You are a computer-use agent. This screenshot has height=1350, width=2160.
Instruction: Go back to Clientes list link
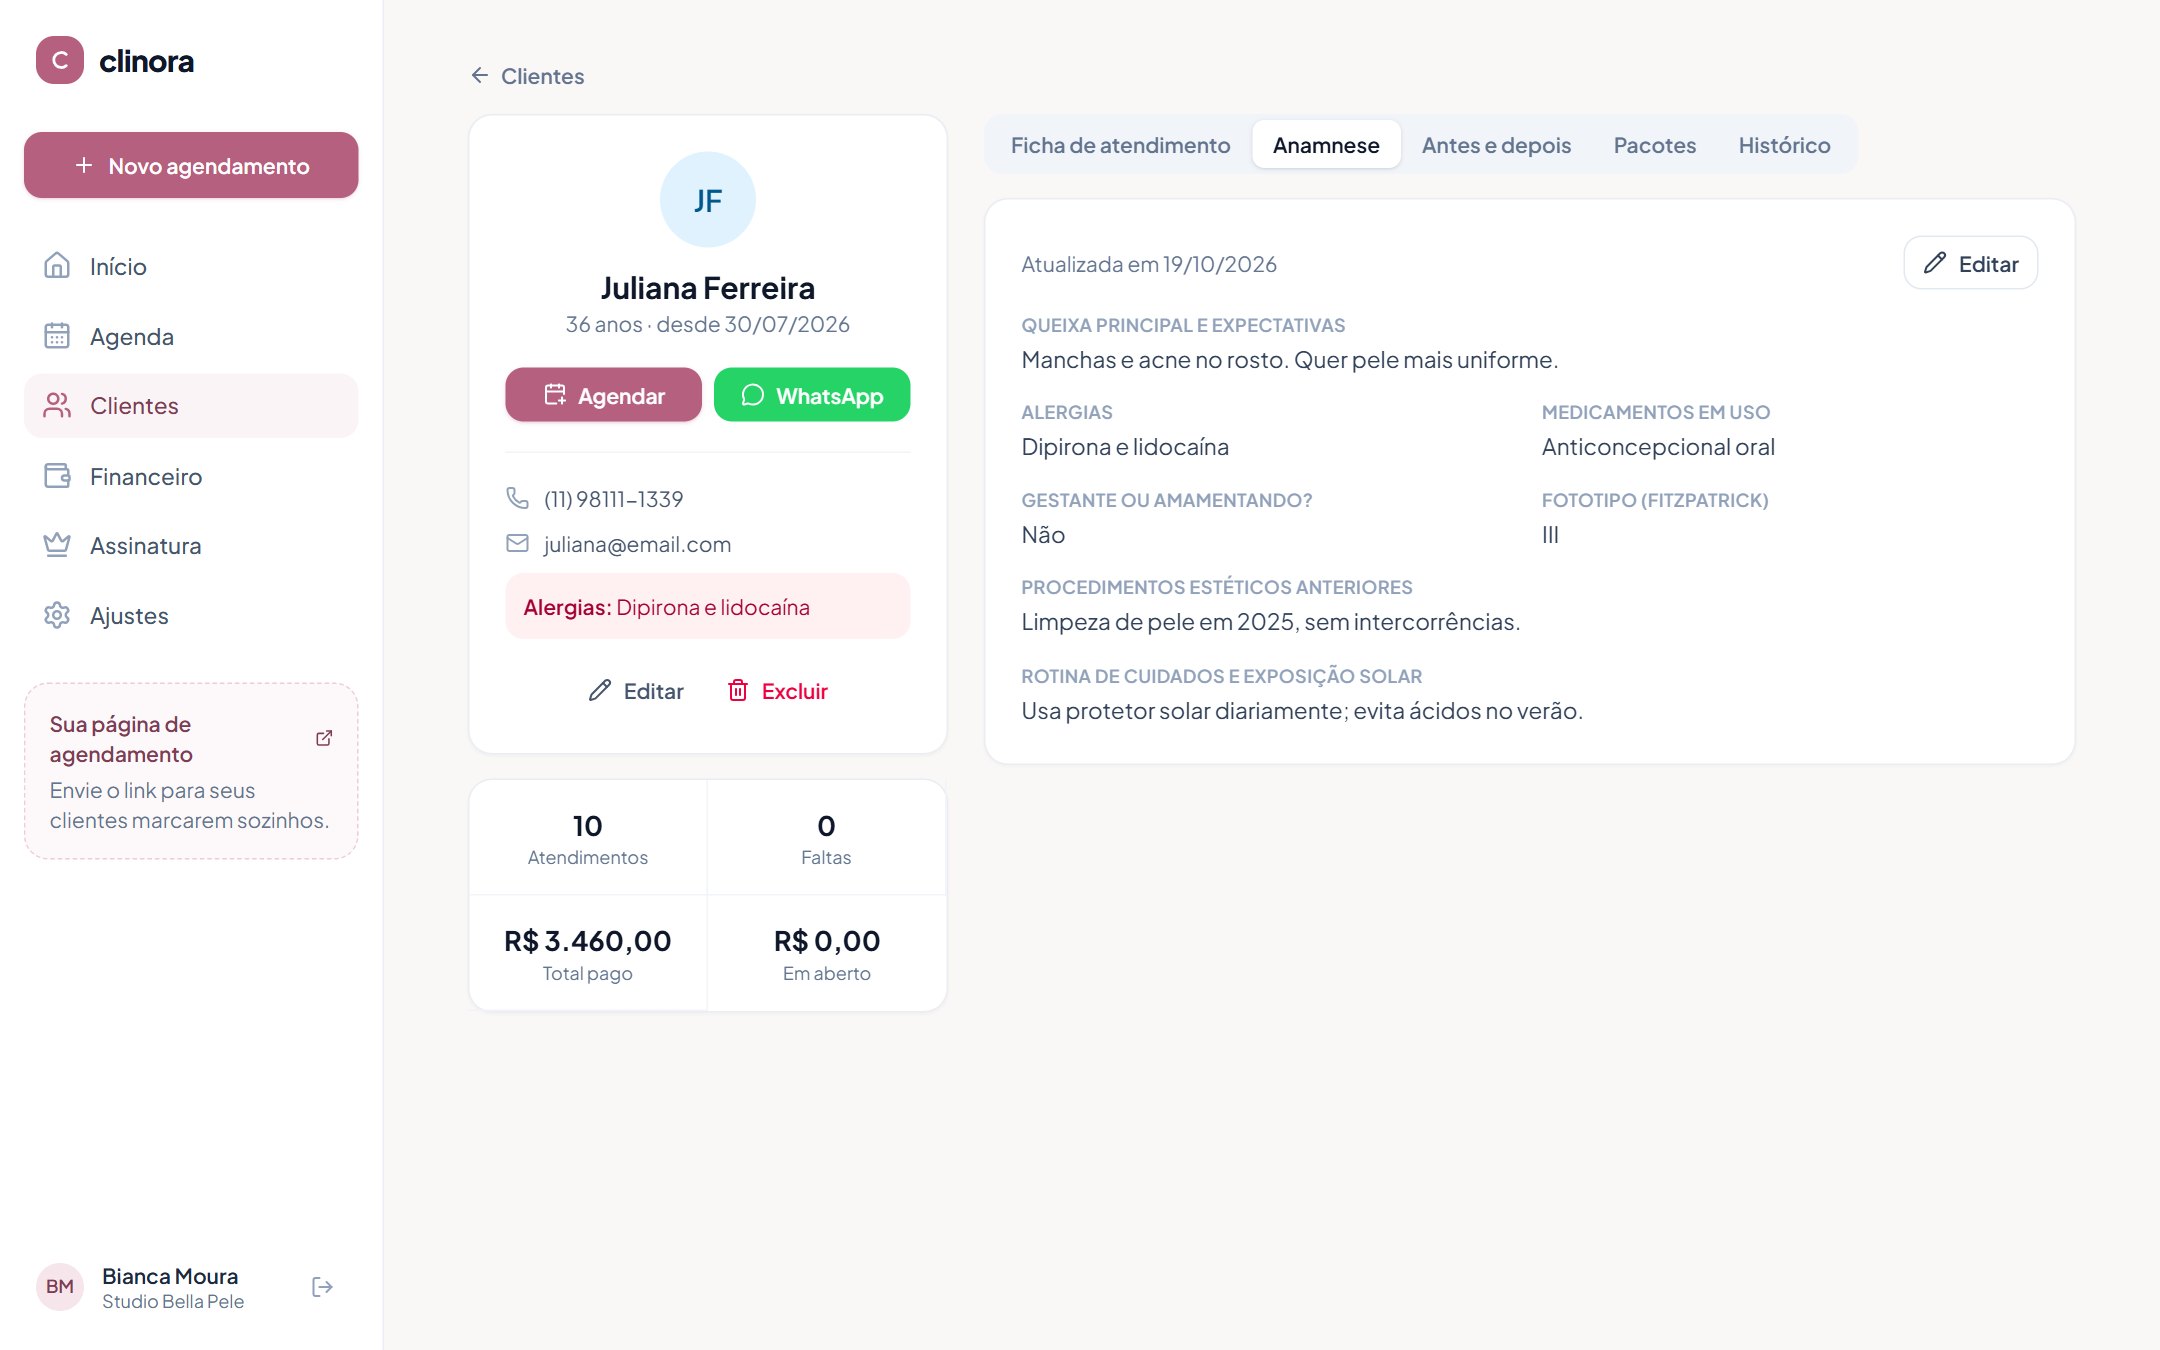pyautogui.click(x=527, y=76)
